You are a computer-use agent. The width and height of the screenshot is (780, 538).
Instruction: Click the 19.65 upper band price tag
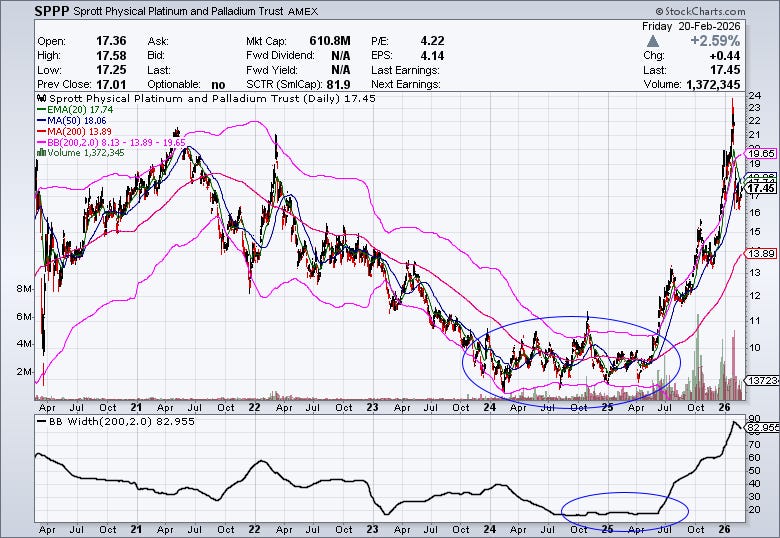pos(761,153)
